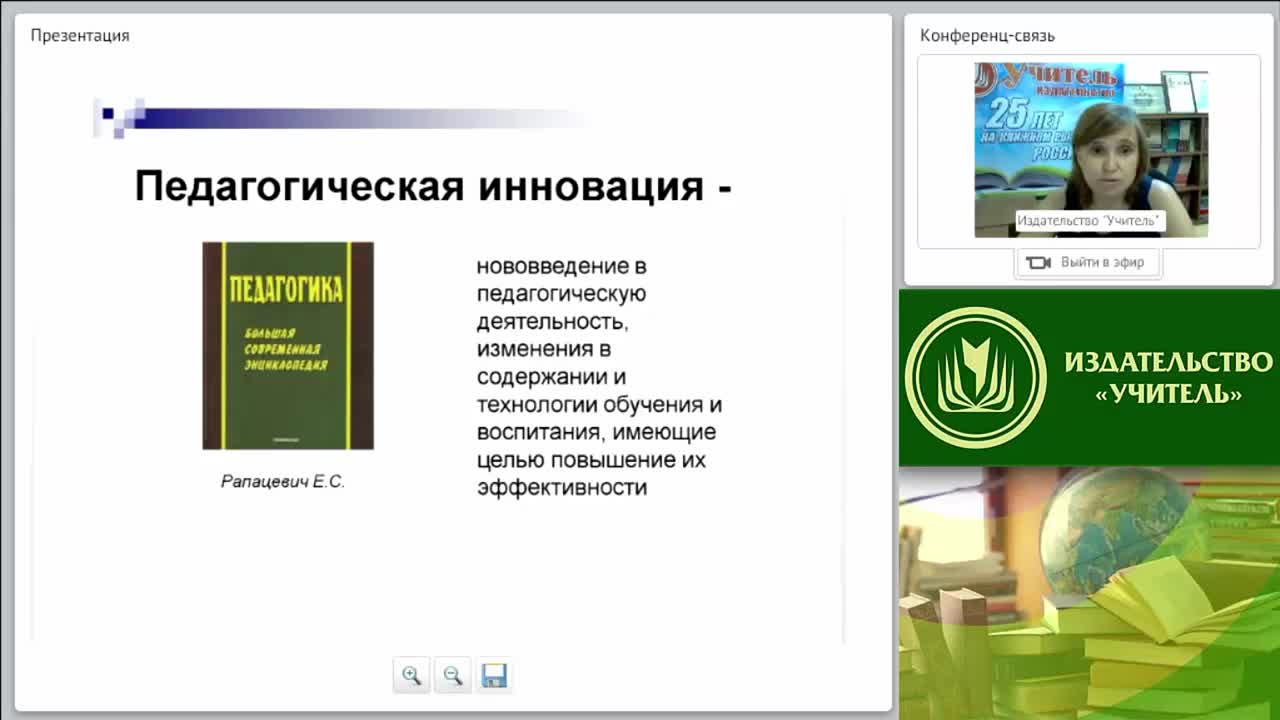The image size is (1280, 720).
Task: Save the presentation with the floppy disk icon
Action: tap(494, 676)
